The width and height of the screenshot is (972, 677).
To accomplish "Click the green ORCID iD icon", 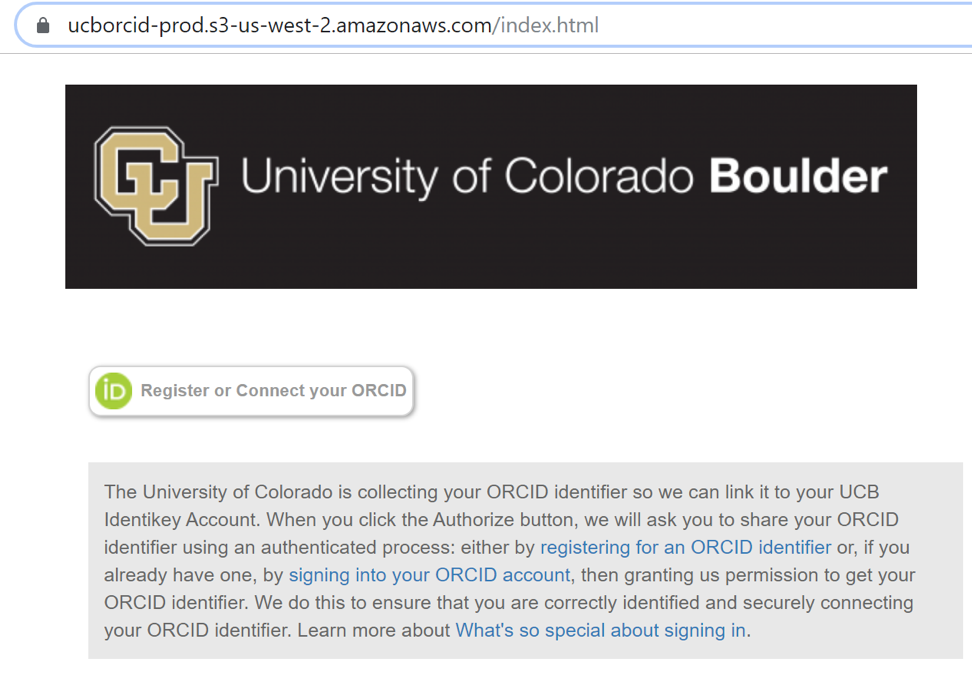I will 113,391.
